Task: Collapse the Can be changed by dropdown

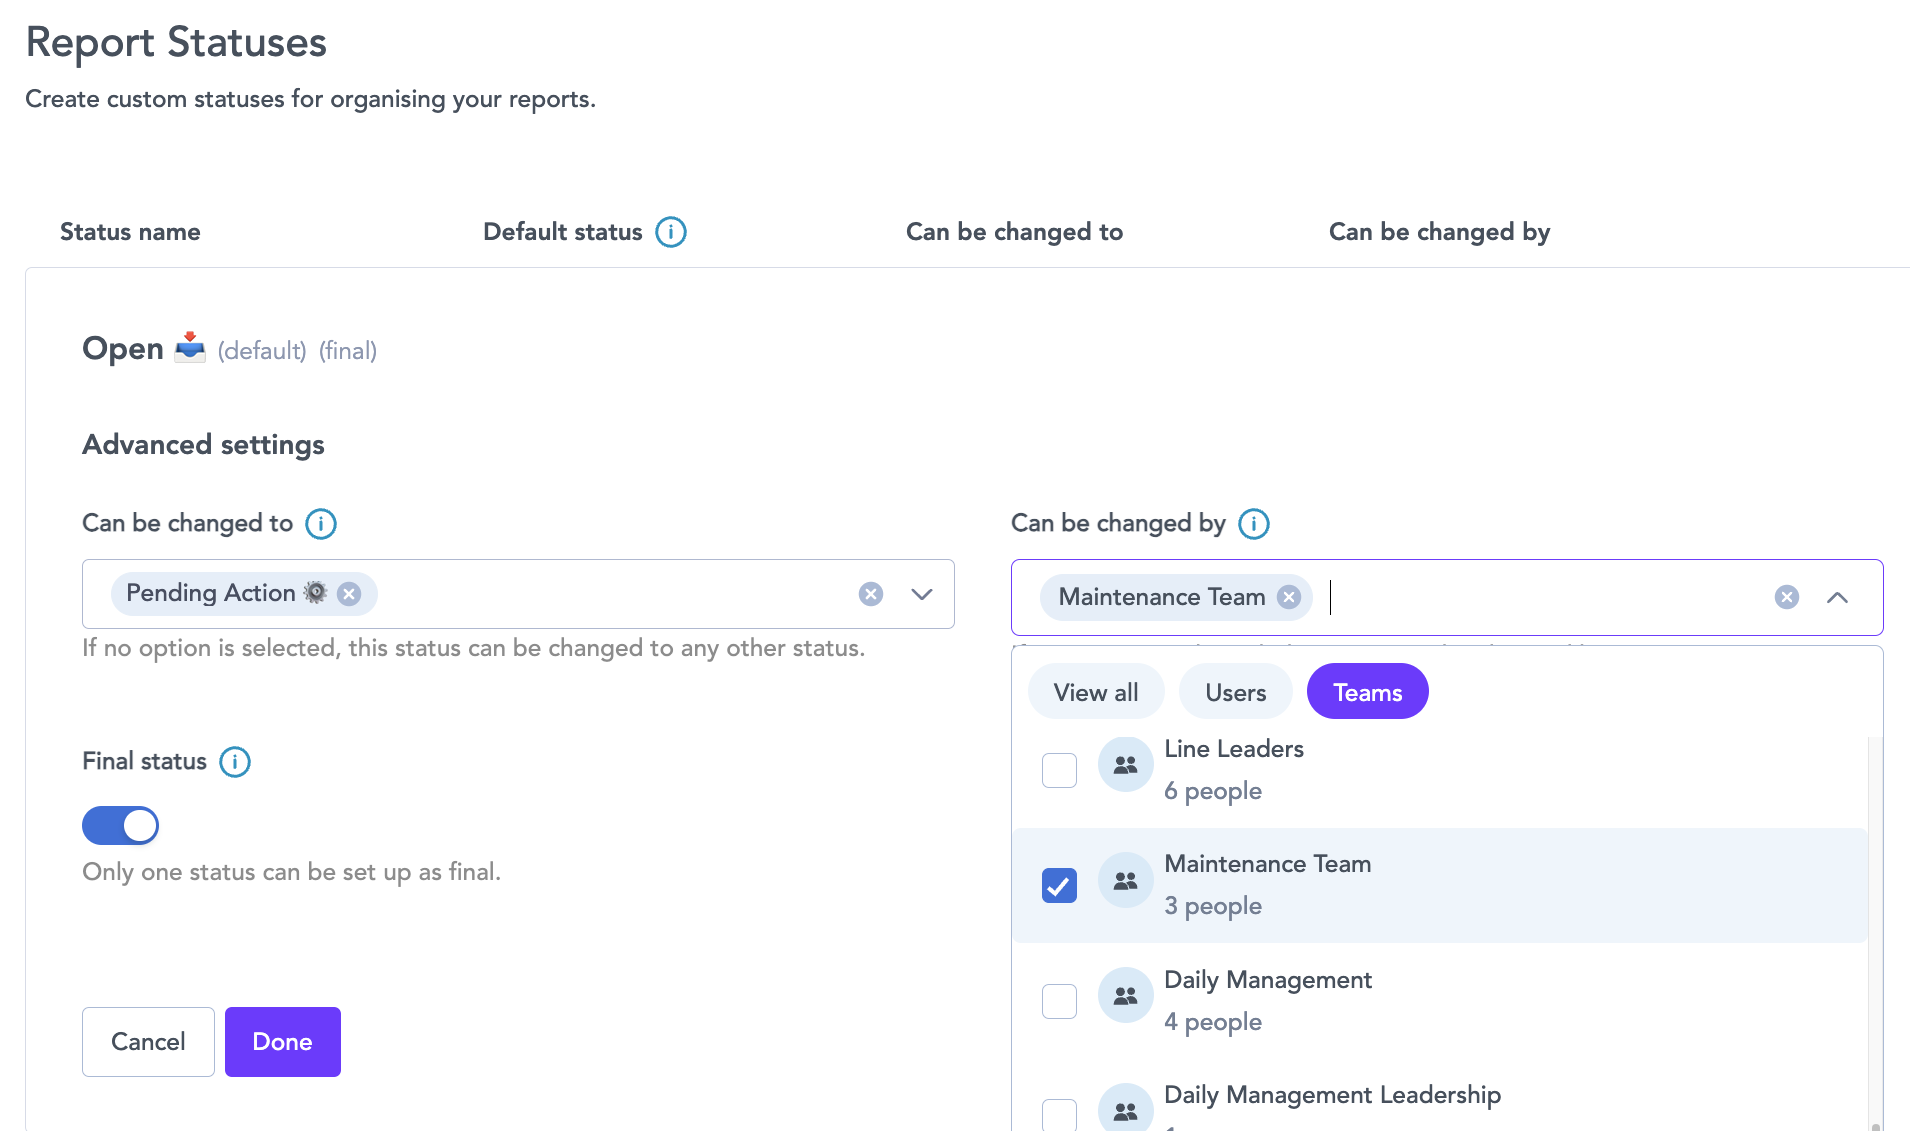Action: (1838, 597)
